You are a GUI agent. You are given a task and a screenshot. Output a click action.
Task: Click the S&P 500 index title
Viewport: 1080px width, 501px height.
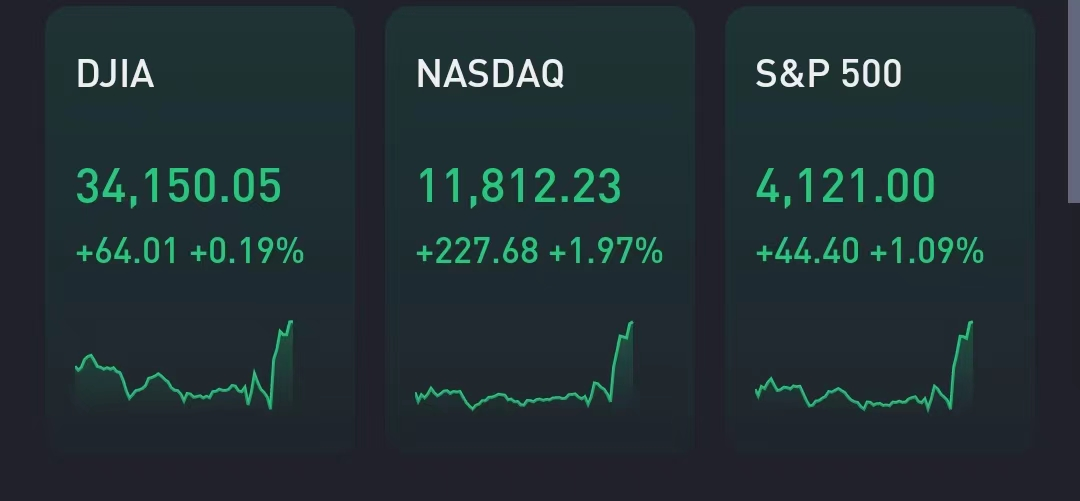point(829,74)
